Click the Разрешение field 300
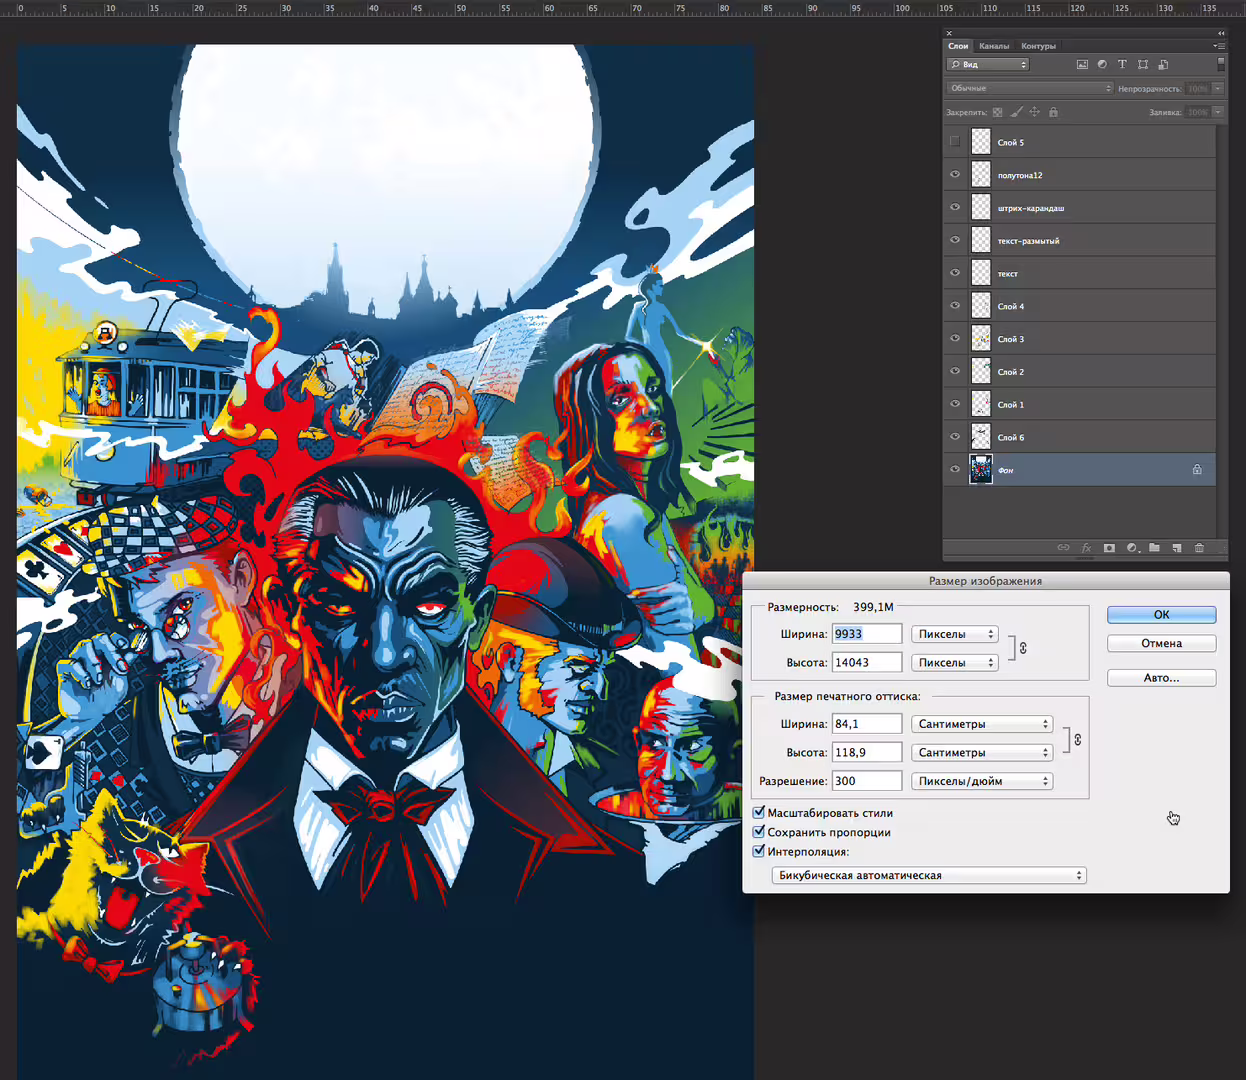 tap(867, 781)
